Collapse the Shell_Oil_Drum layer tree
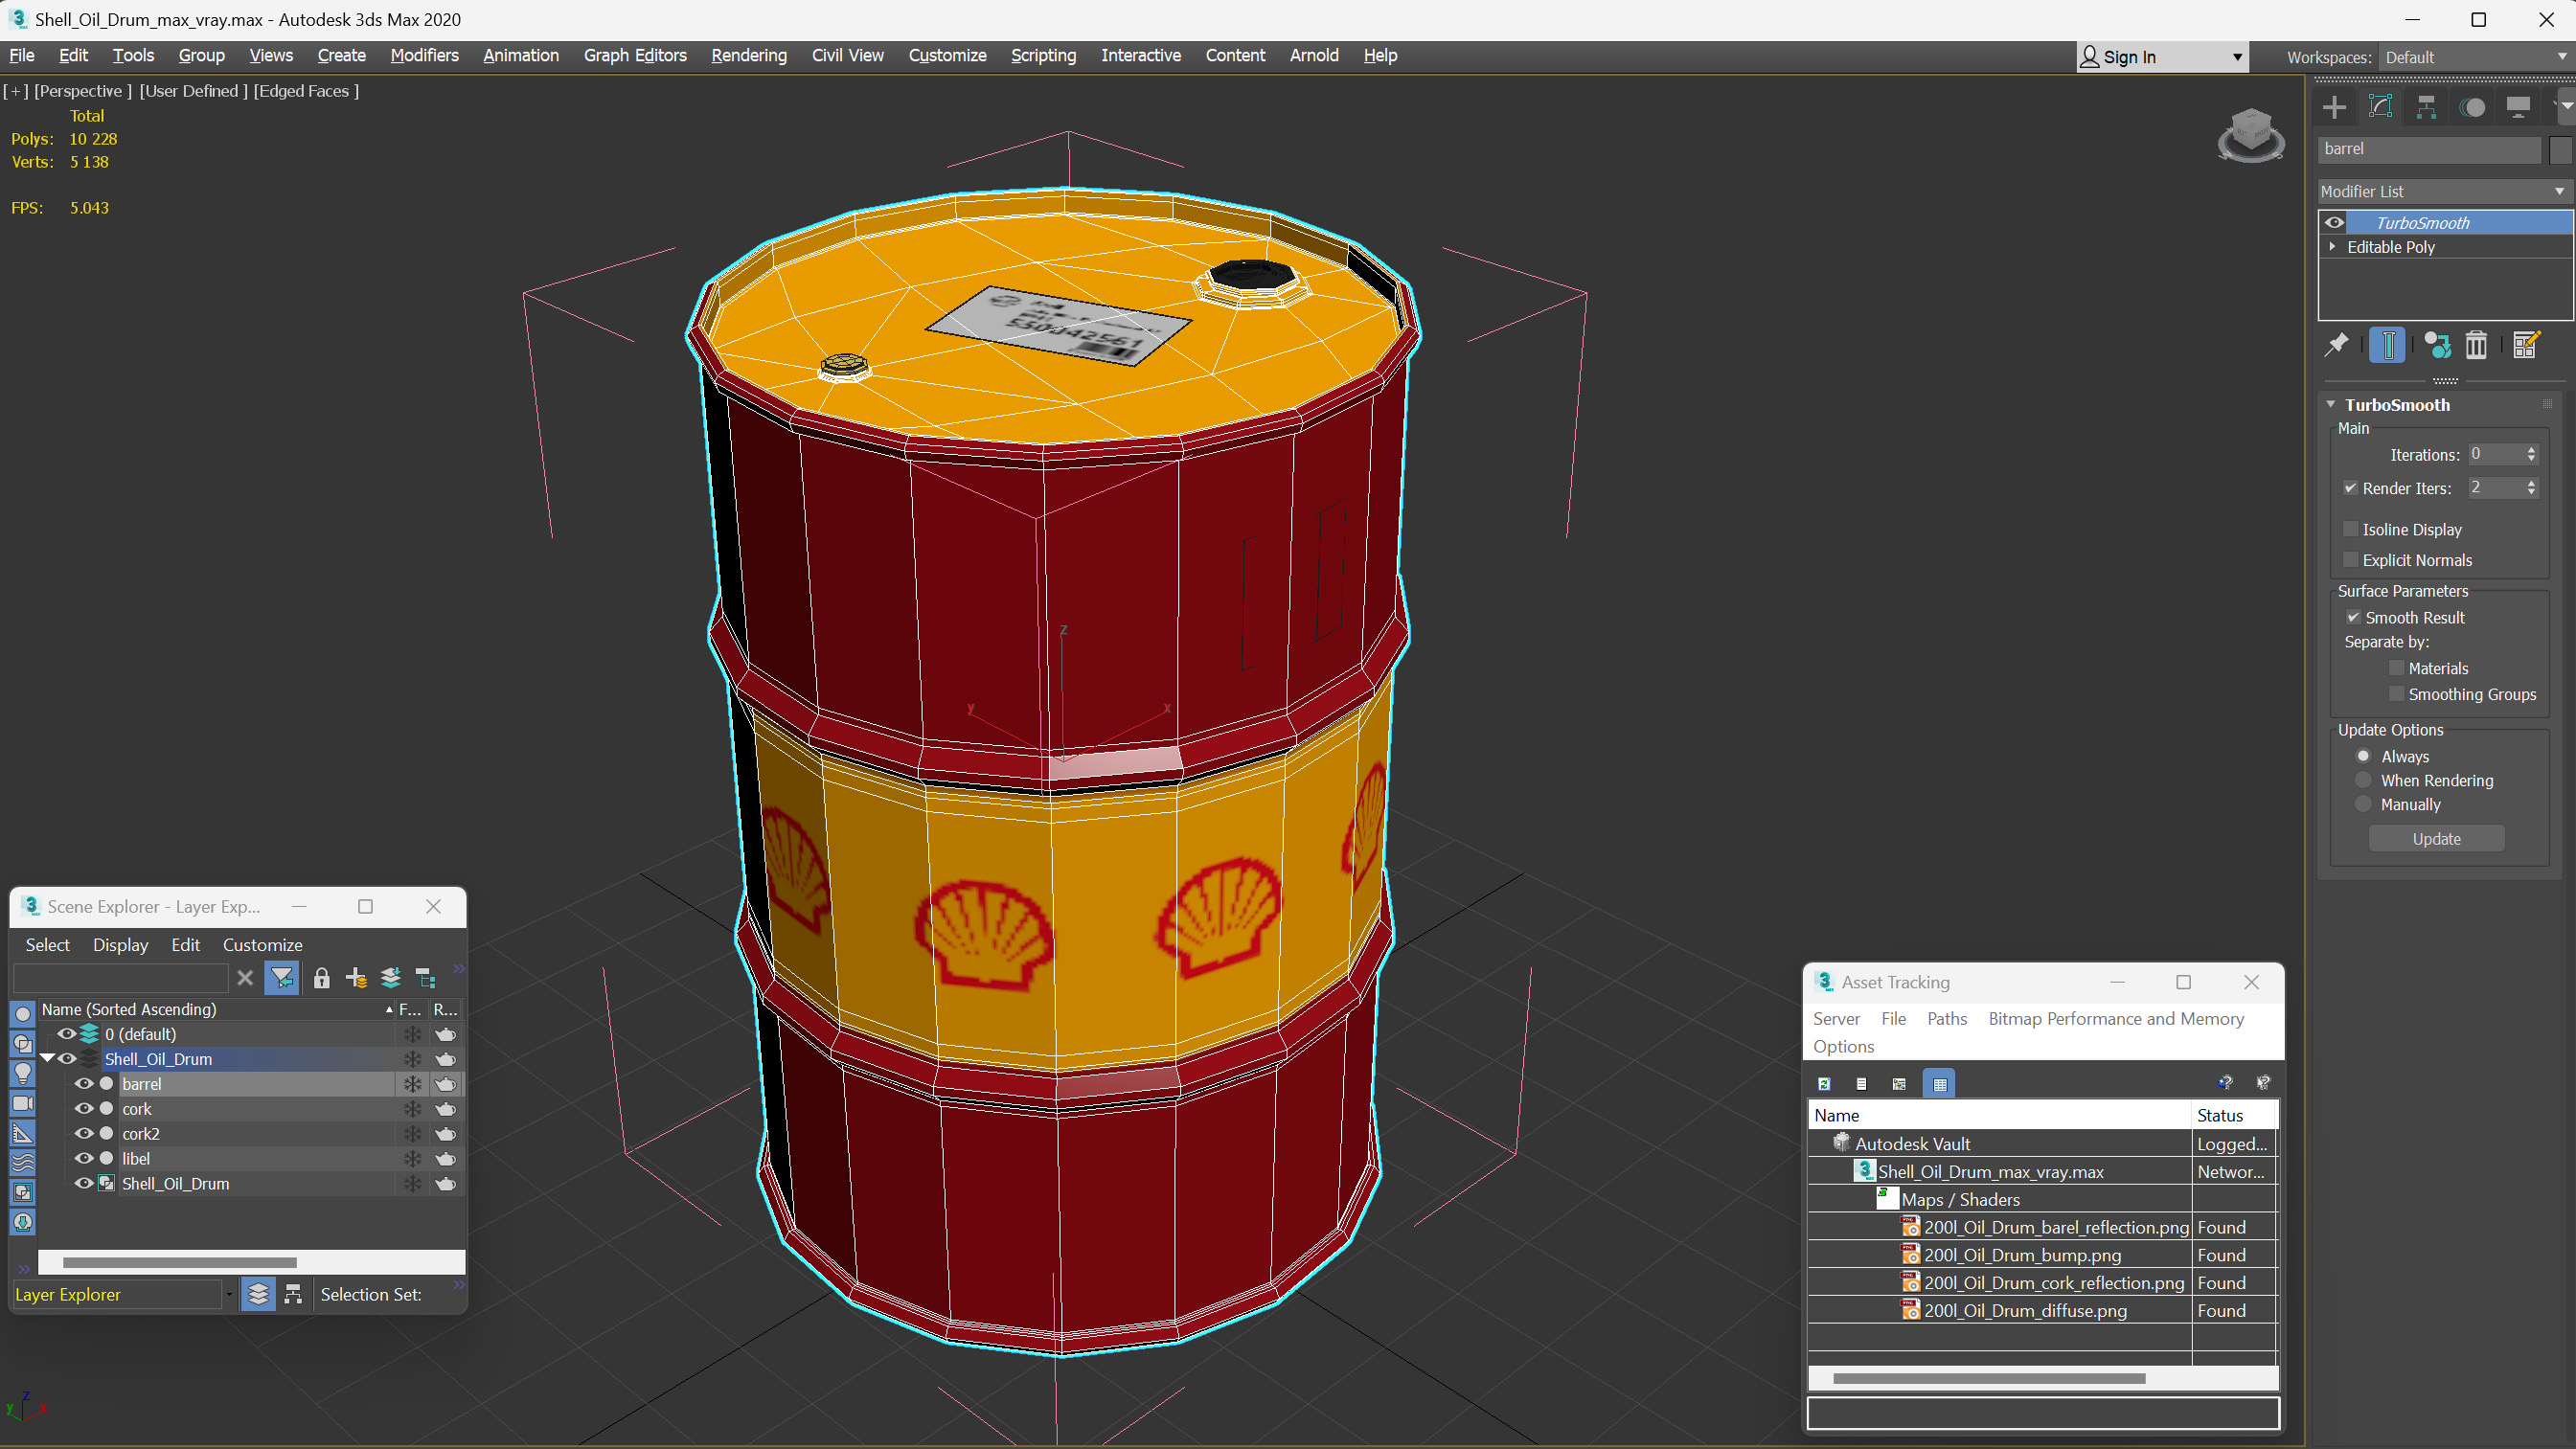This screenshot has height=1449, width=2576. 46,1059
